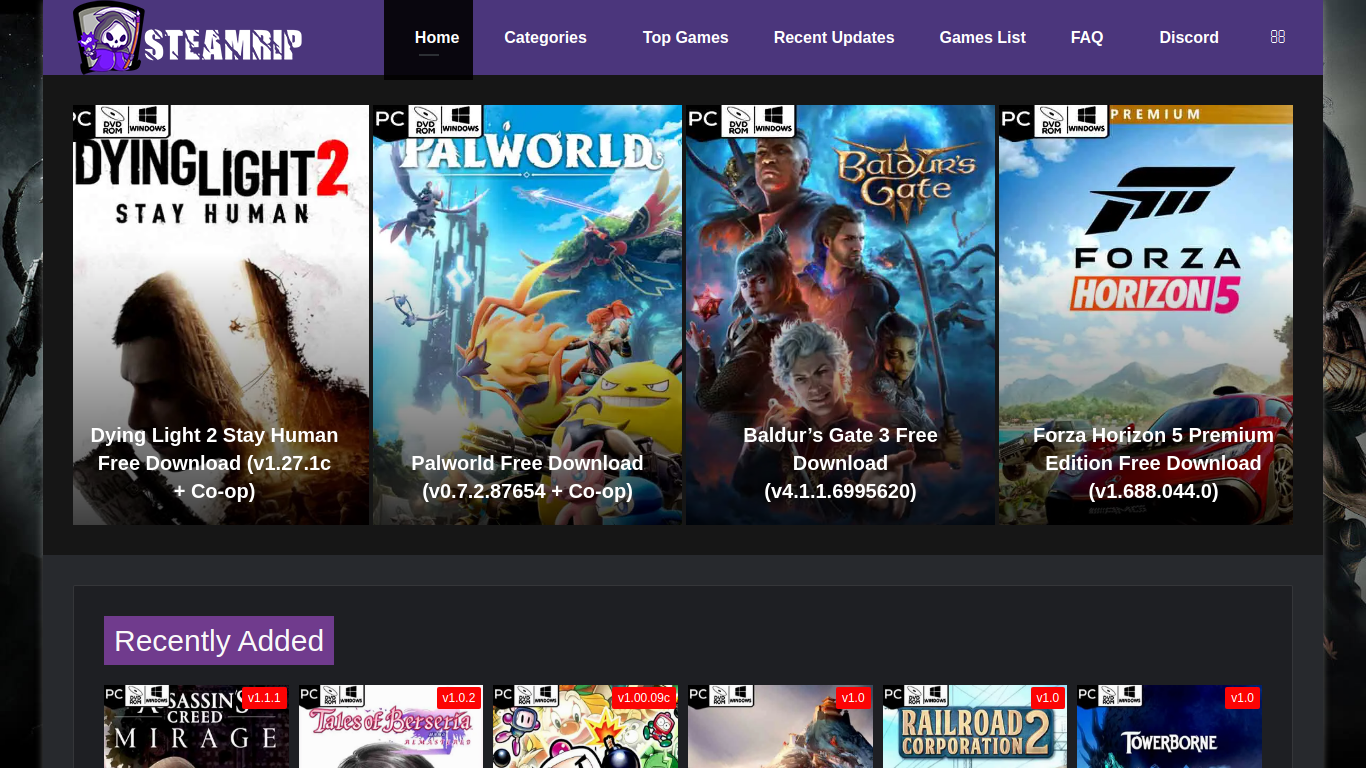Go to Top Games page
This screenshot has width=1366, height=768.
coord(686,38)
